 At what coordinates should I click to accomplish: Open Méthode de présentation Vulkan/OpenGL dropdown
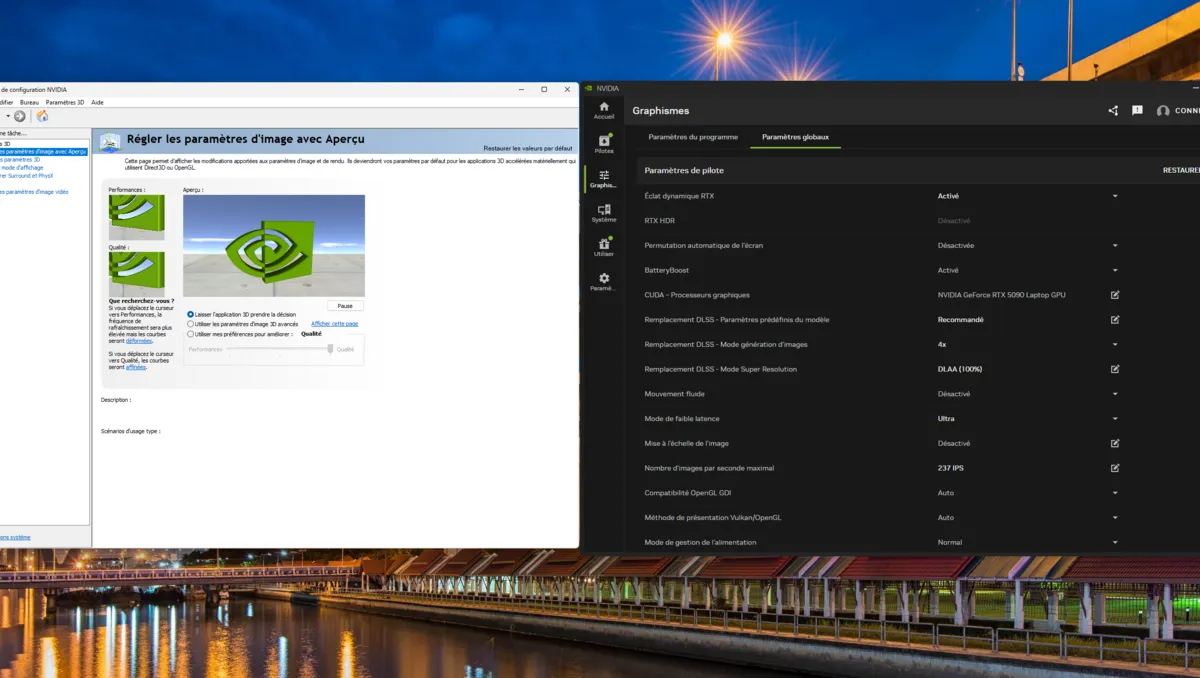(1115, 518)
